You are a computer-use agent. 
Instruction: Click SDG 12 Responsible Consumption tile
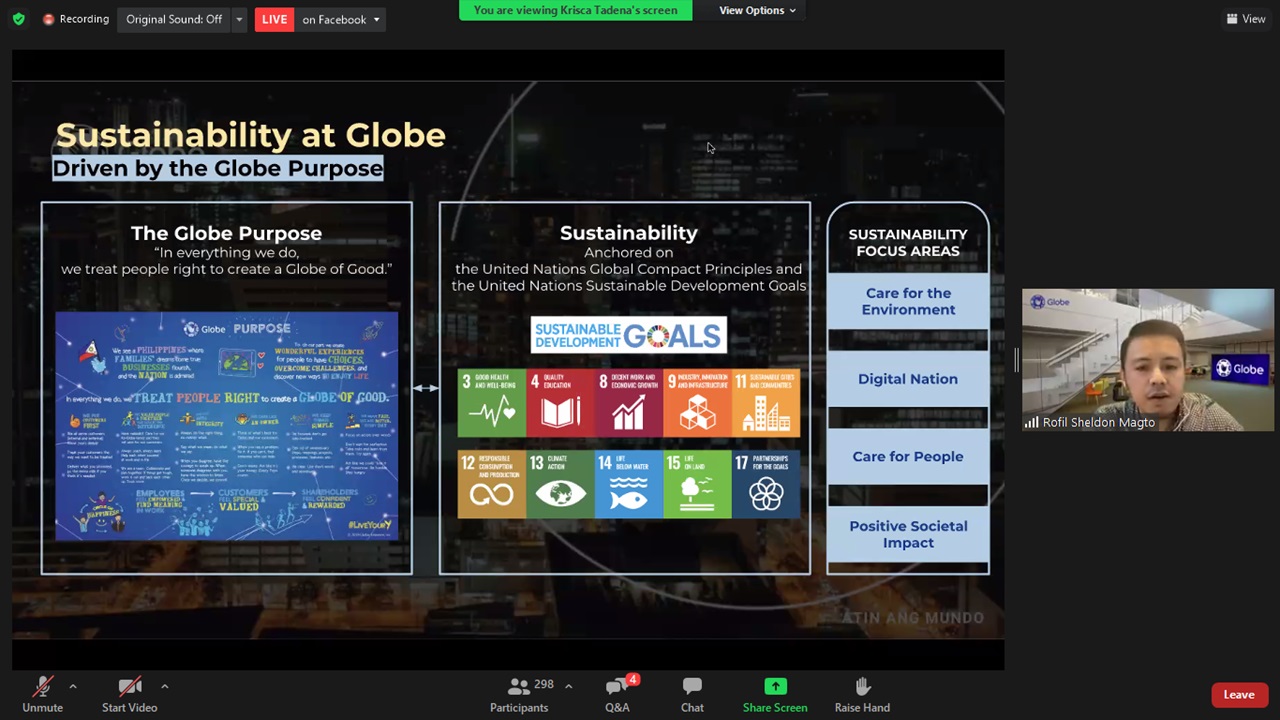(491, 485)
